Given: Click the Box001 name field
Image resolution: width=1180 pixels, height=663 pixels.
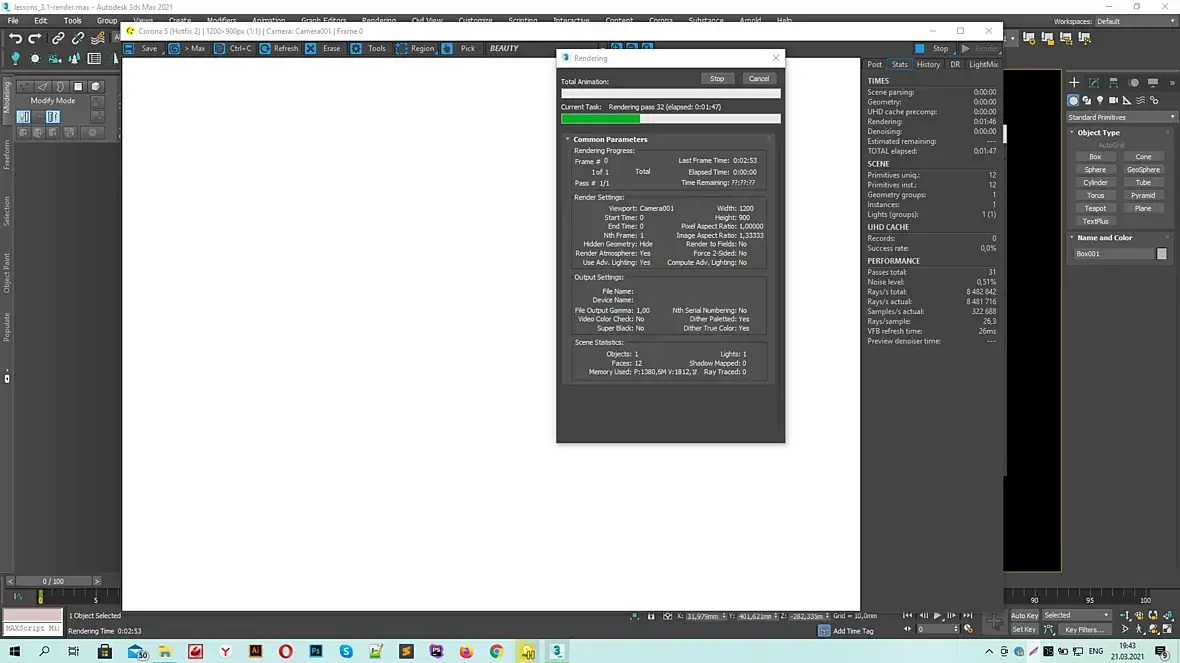Looking at the screenshot, I should point(1113,254).
